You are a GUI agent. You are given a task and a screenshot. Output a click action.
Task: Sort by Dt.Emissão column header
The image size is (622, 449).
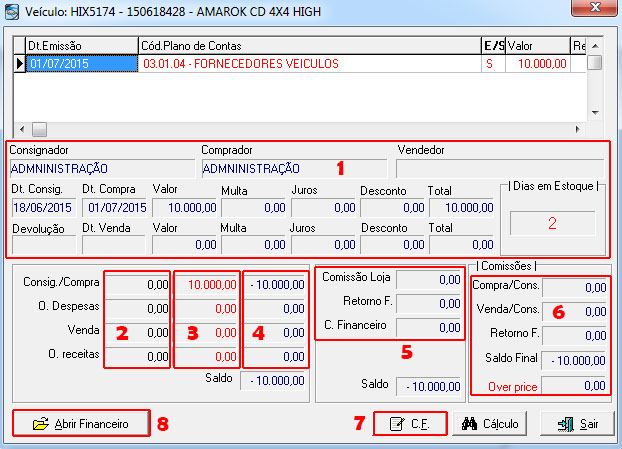(x=82, y=46)
